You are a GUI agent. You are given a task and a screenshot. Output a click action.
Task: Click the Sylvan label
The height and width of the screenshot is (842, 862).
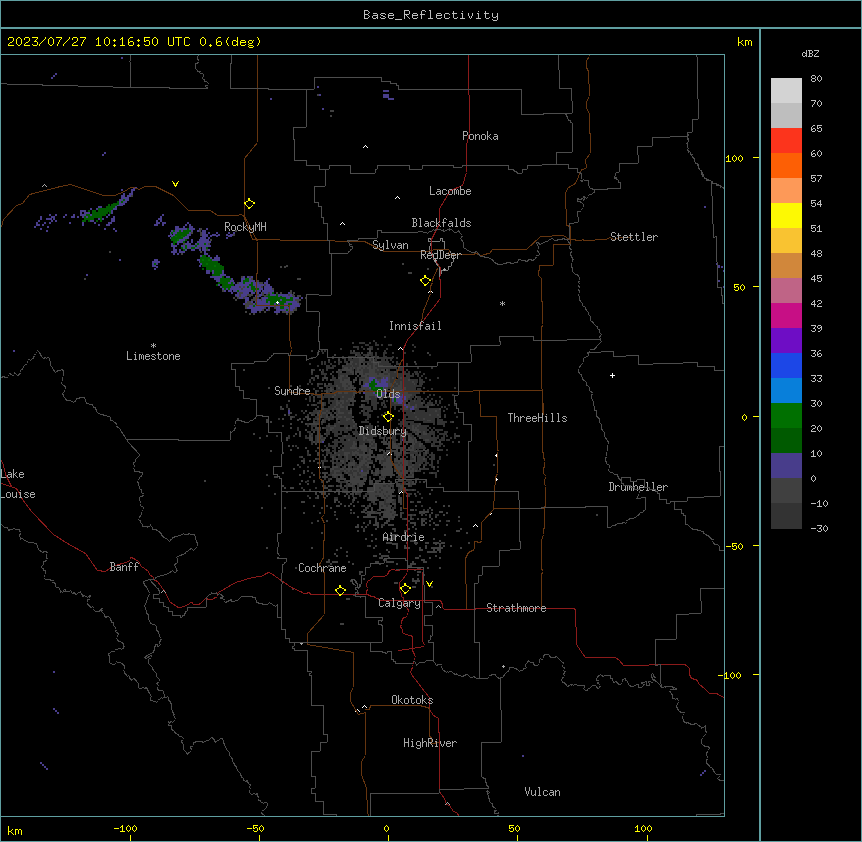[390, 245]
